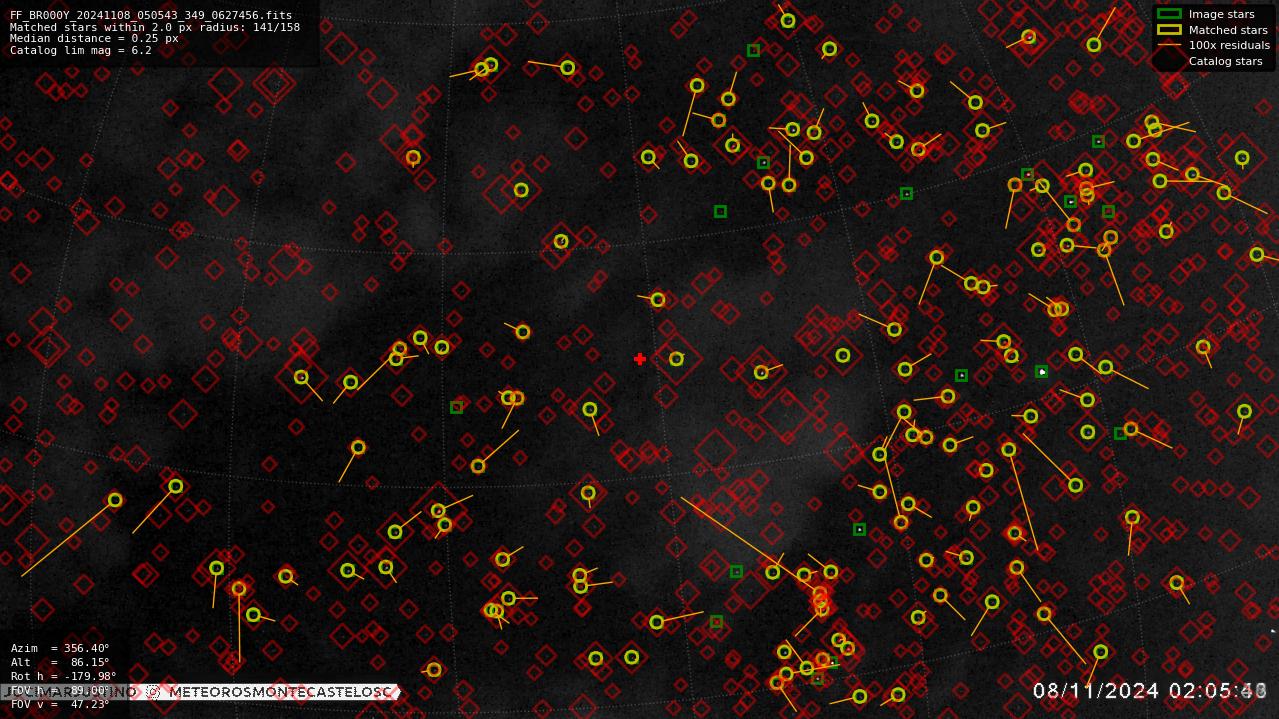Click the orange 100x residuals legend line

[1168, 45]
